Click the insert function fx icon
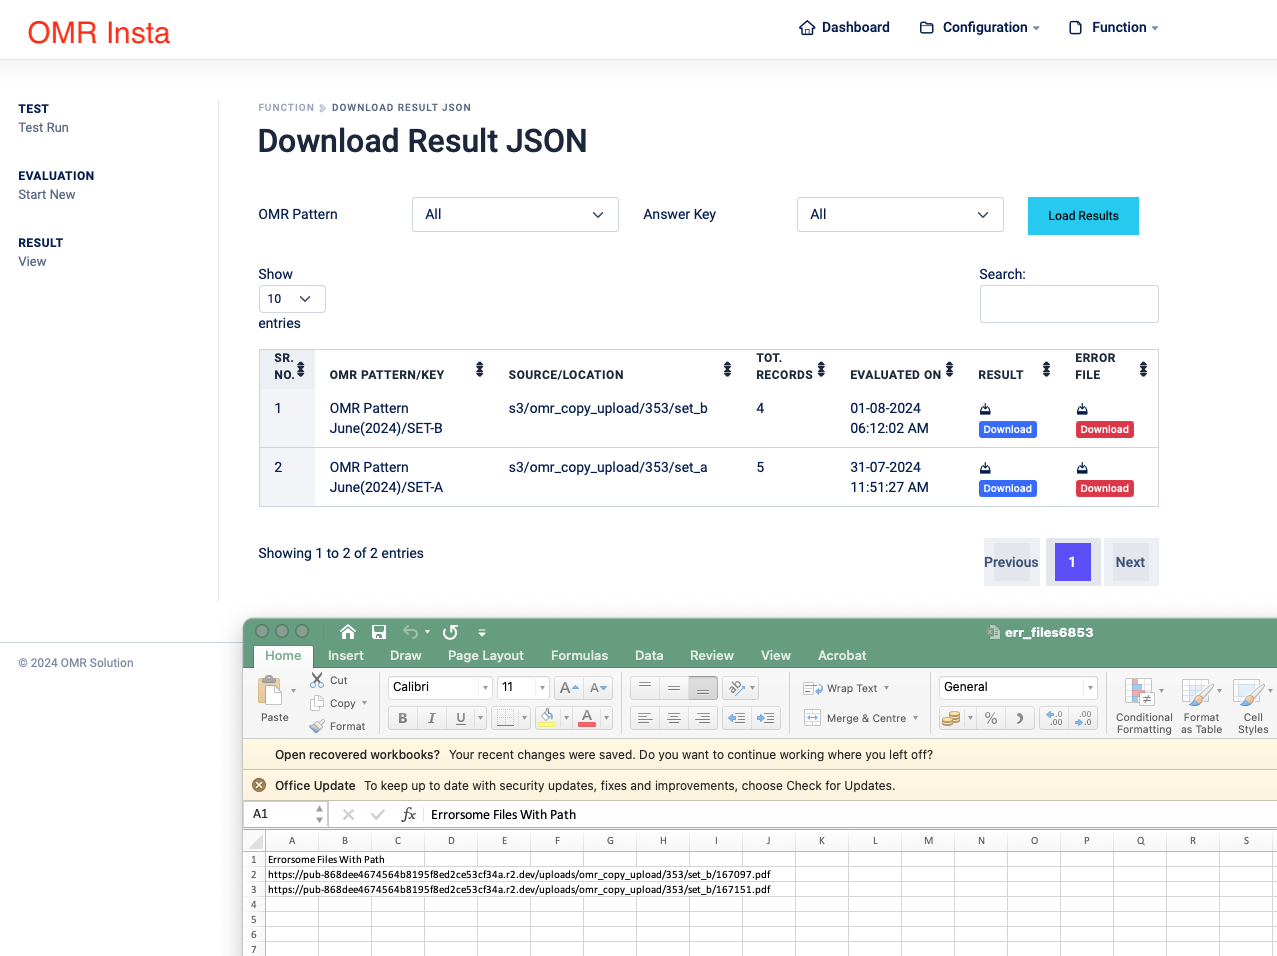 pyautogui.click(x=408, y=814)
